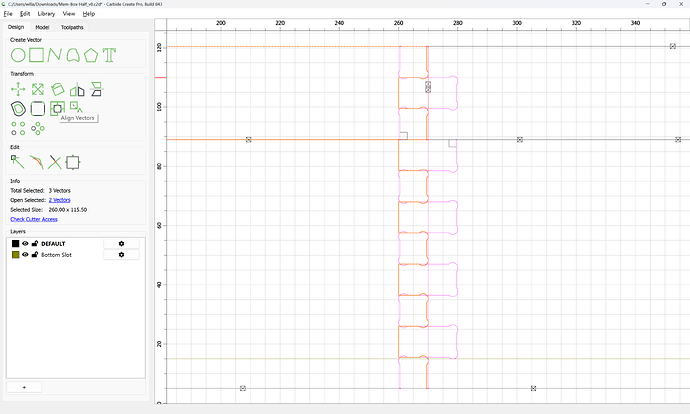
Task: Select the Rectangle vector tool
Action: pyautogui.click(x=37, y=55)
